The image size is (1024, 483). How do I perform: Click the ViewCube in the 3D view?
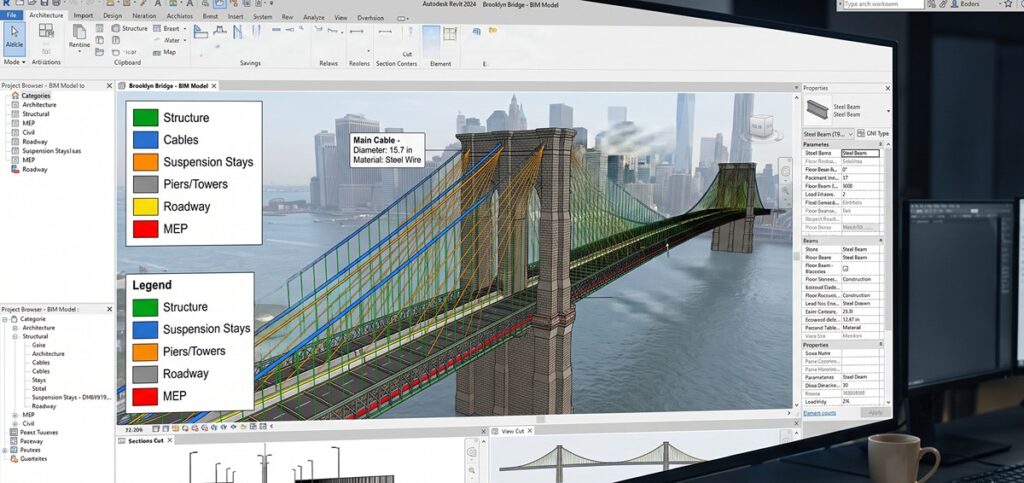[x=762, y=126]
